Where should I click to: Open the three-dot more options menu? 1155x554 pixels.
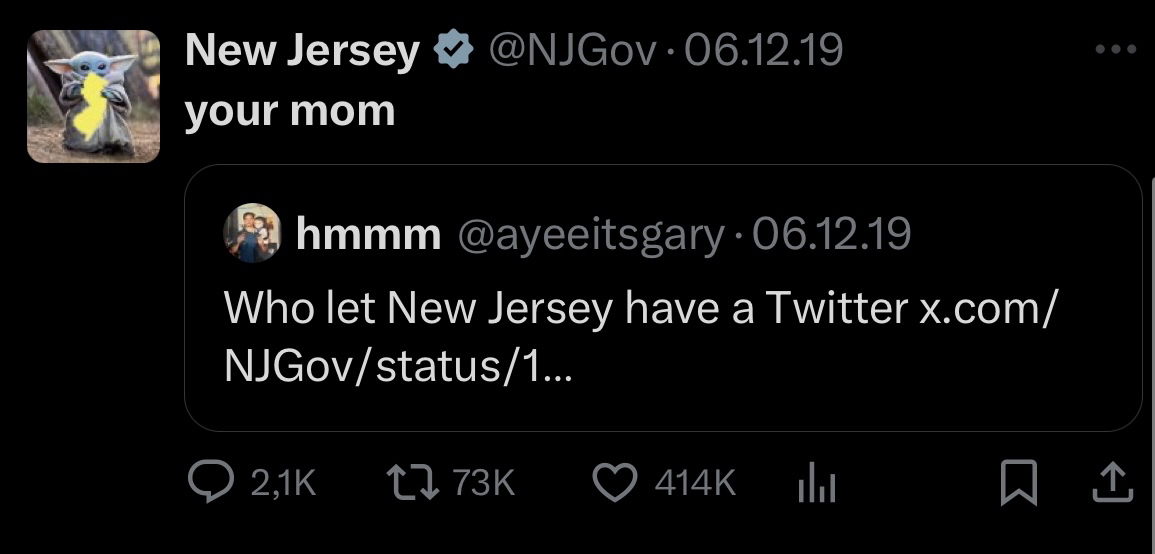(x=1116, y=49)
